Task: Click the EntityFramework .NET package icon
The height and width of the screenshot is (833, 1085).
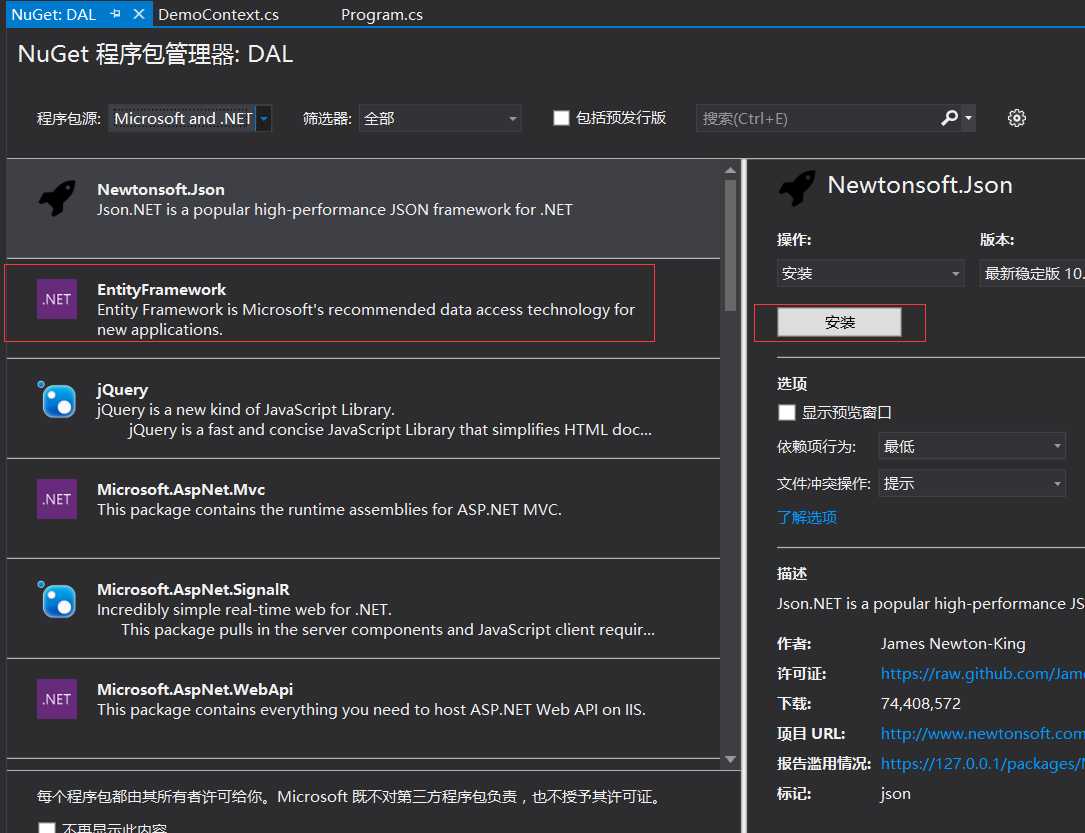Action: [x=57, y=299]
